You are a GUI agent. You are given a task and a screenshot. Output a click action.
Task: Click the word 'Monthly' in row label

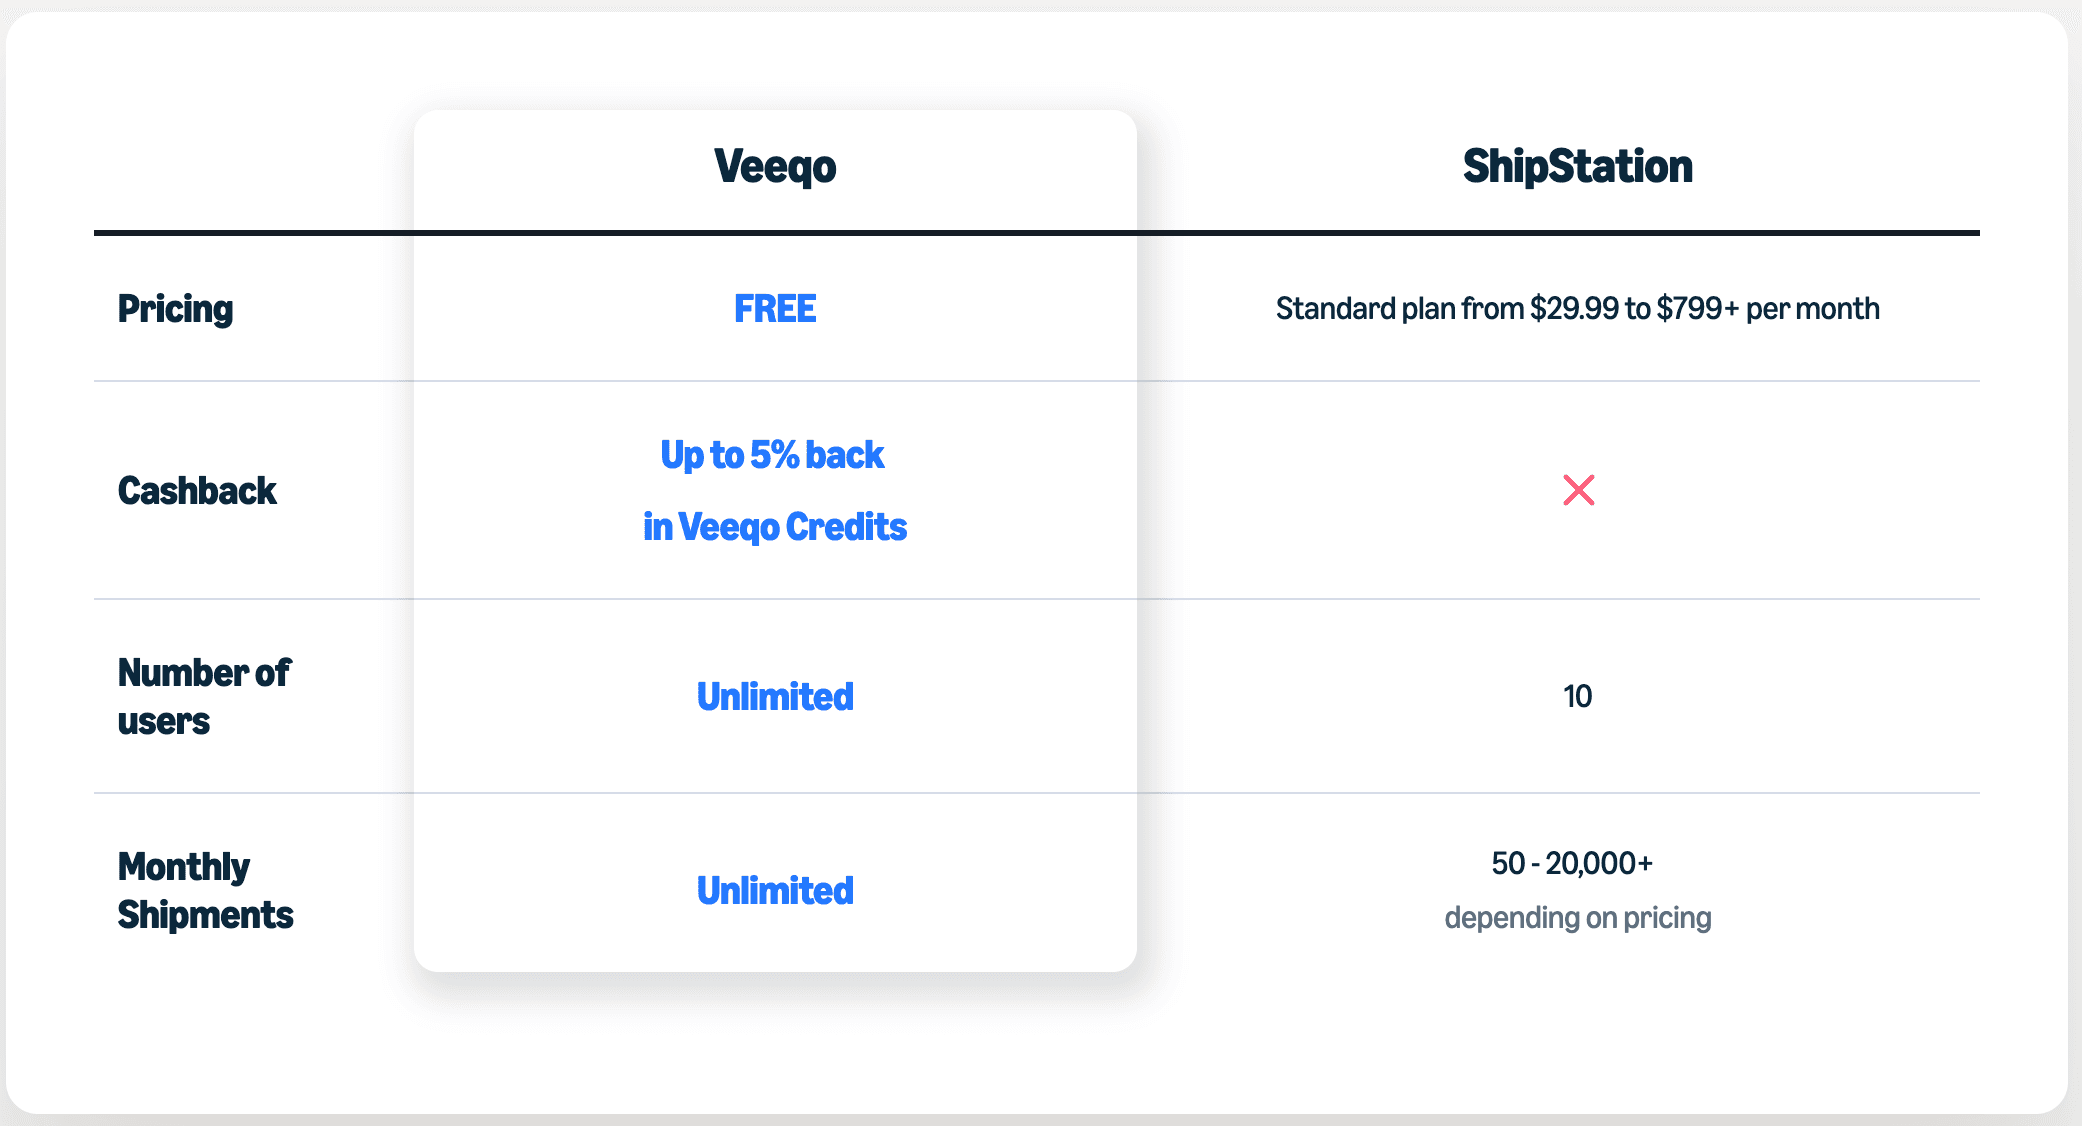point(184,867)
